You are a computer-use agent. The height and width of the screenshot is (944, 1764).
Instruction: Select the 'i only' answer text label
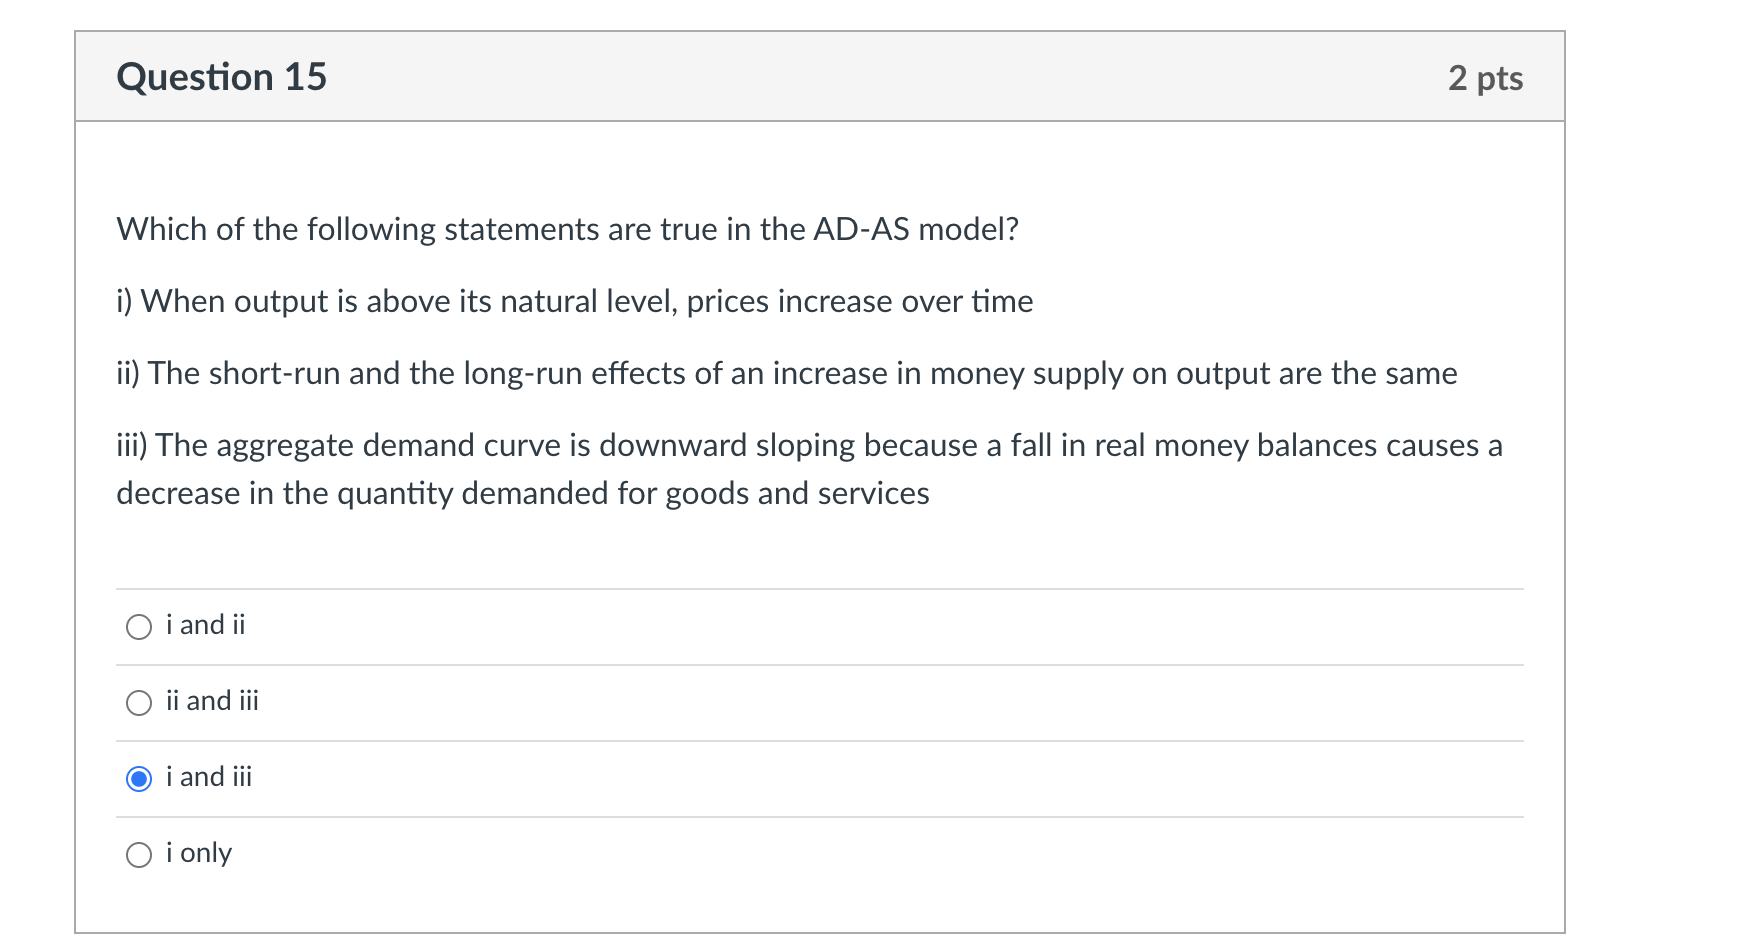click(x=198, y=852)
